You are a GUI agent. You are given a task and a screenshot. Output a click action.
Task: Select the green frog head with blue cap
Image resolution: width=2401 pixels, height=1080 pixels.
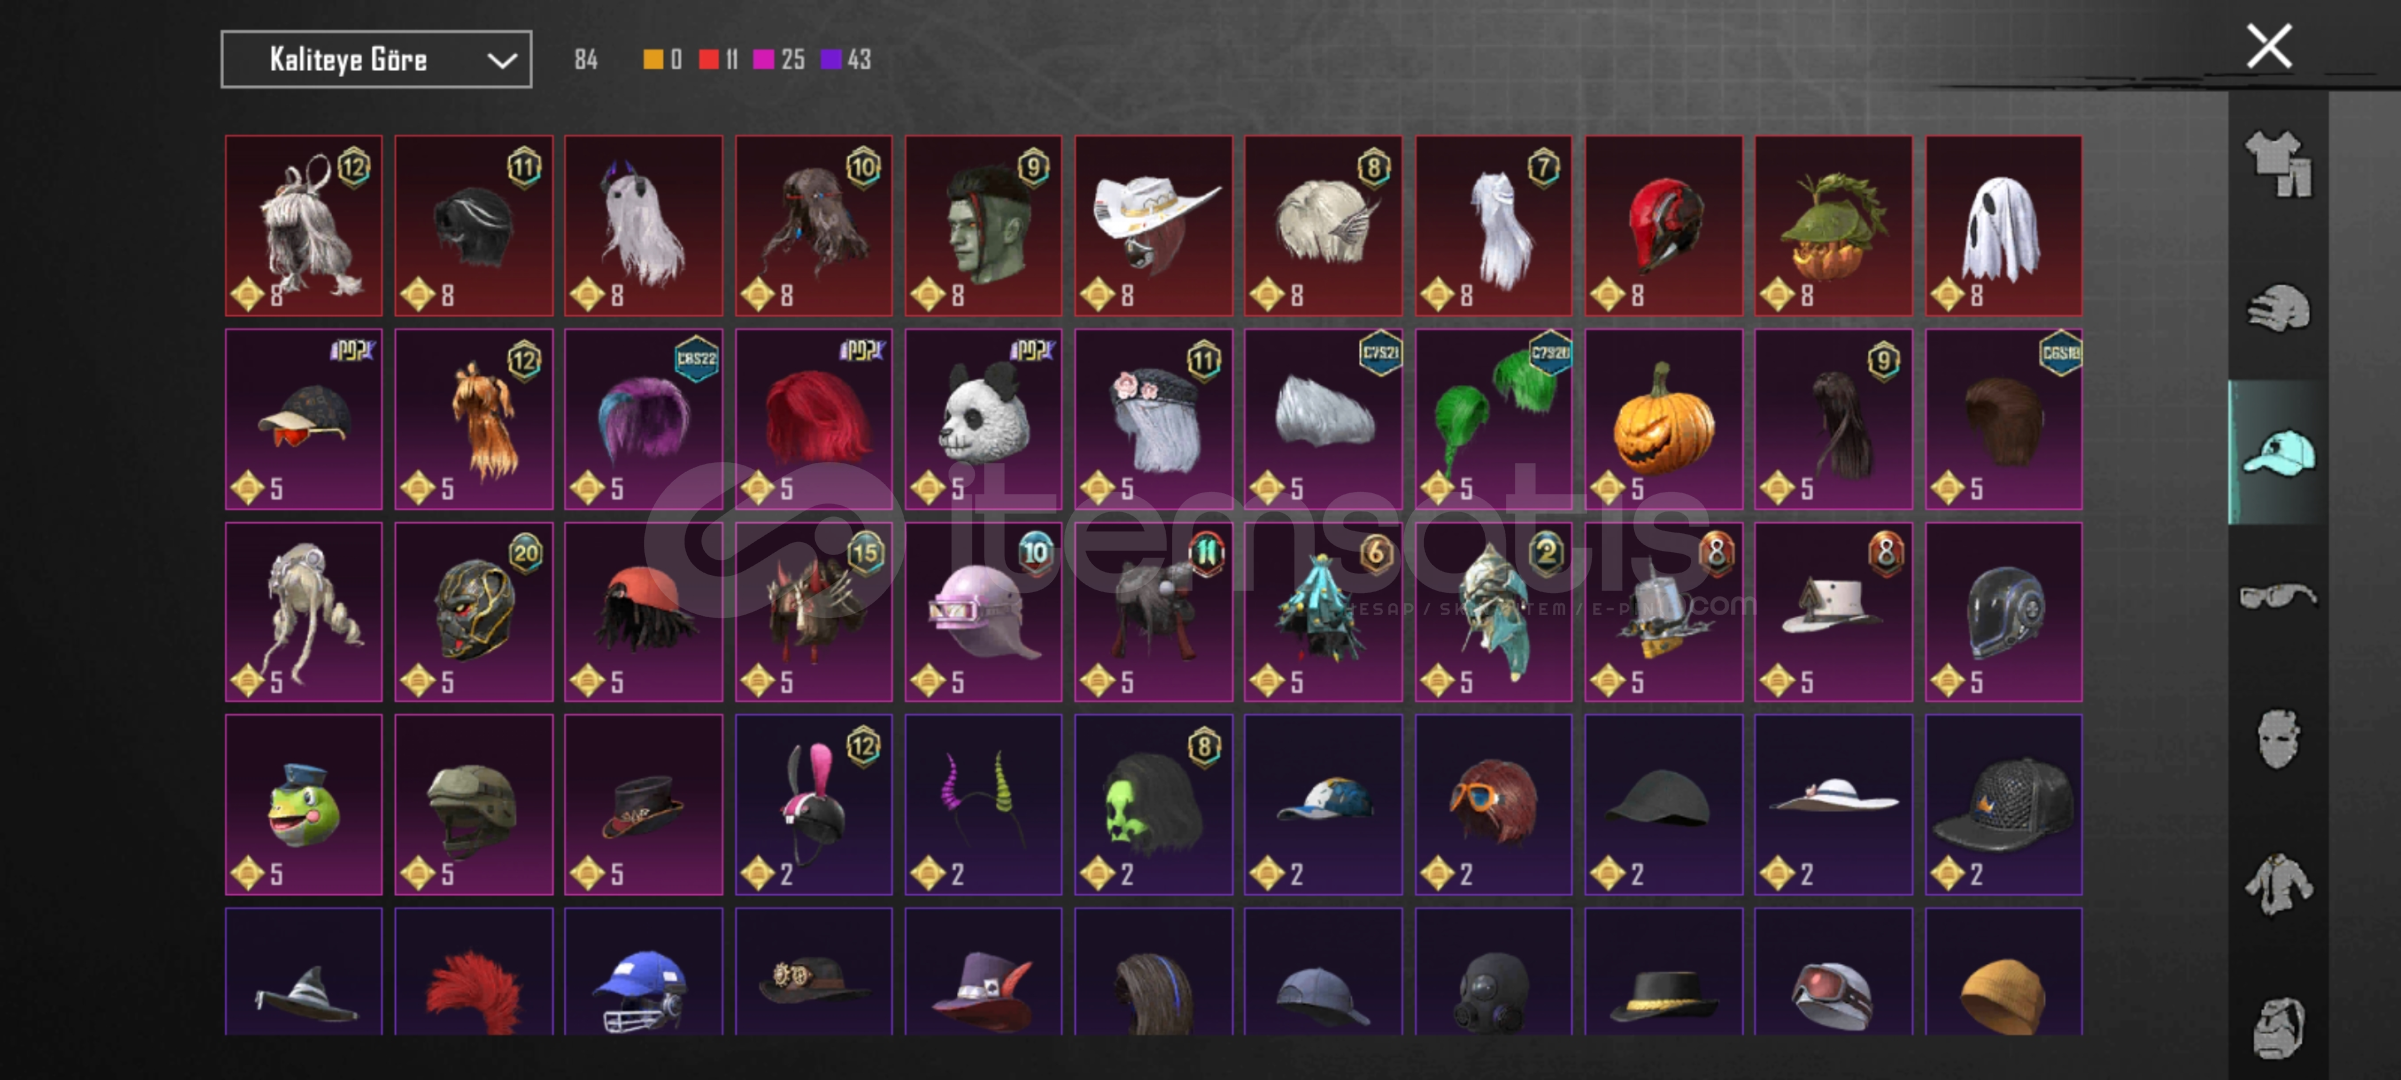click(304, 804)
